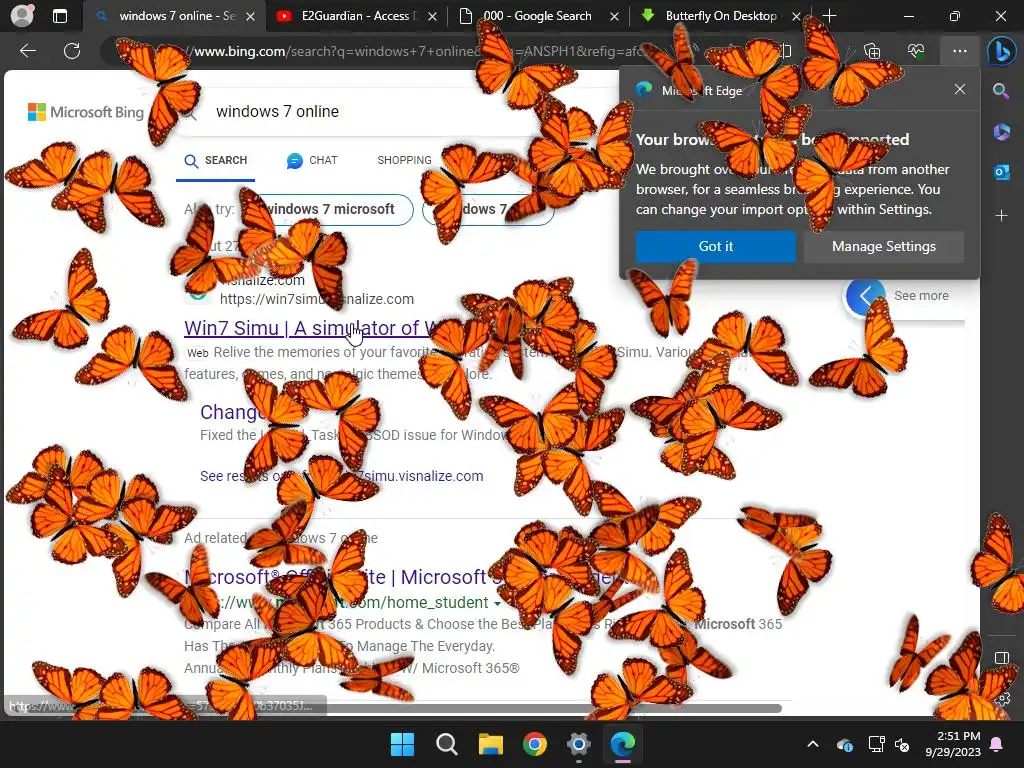Open the Microsoft Office site ad link
The height and width of the screenshot is (768, 1024).
tap(405, 577)
